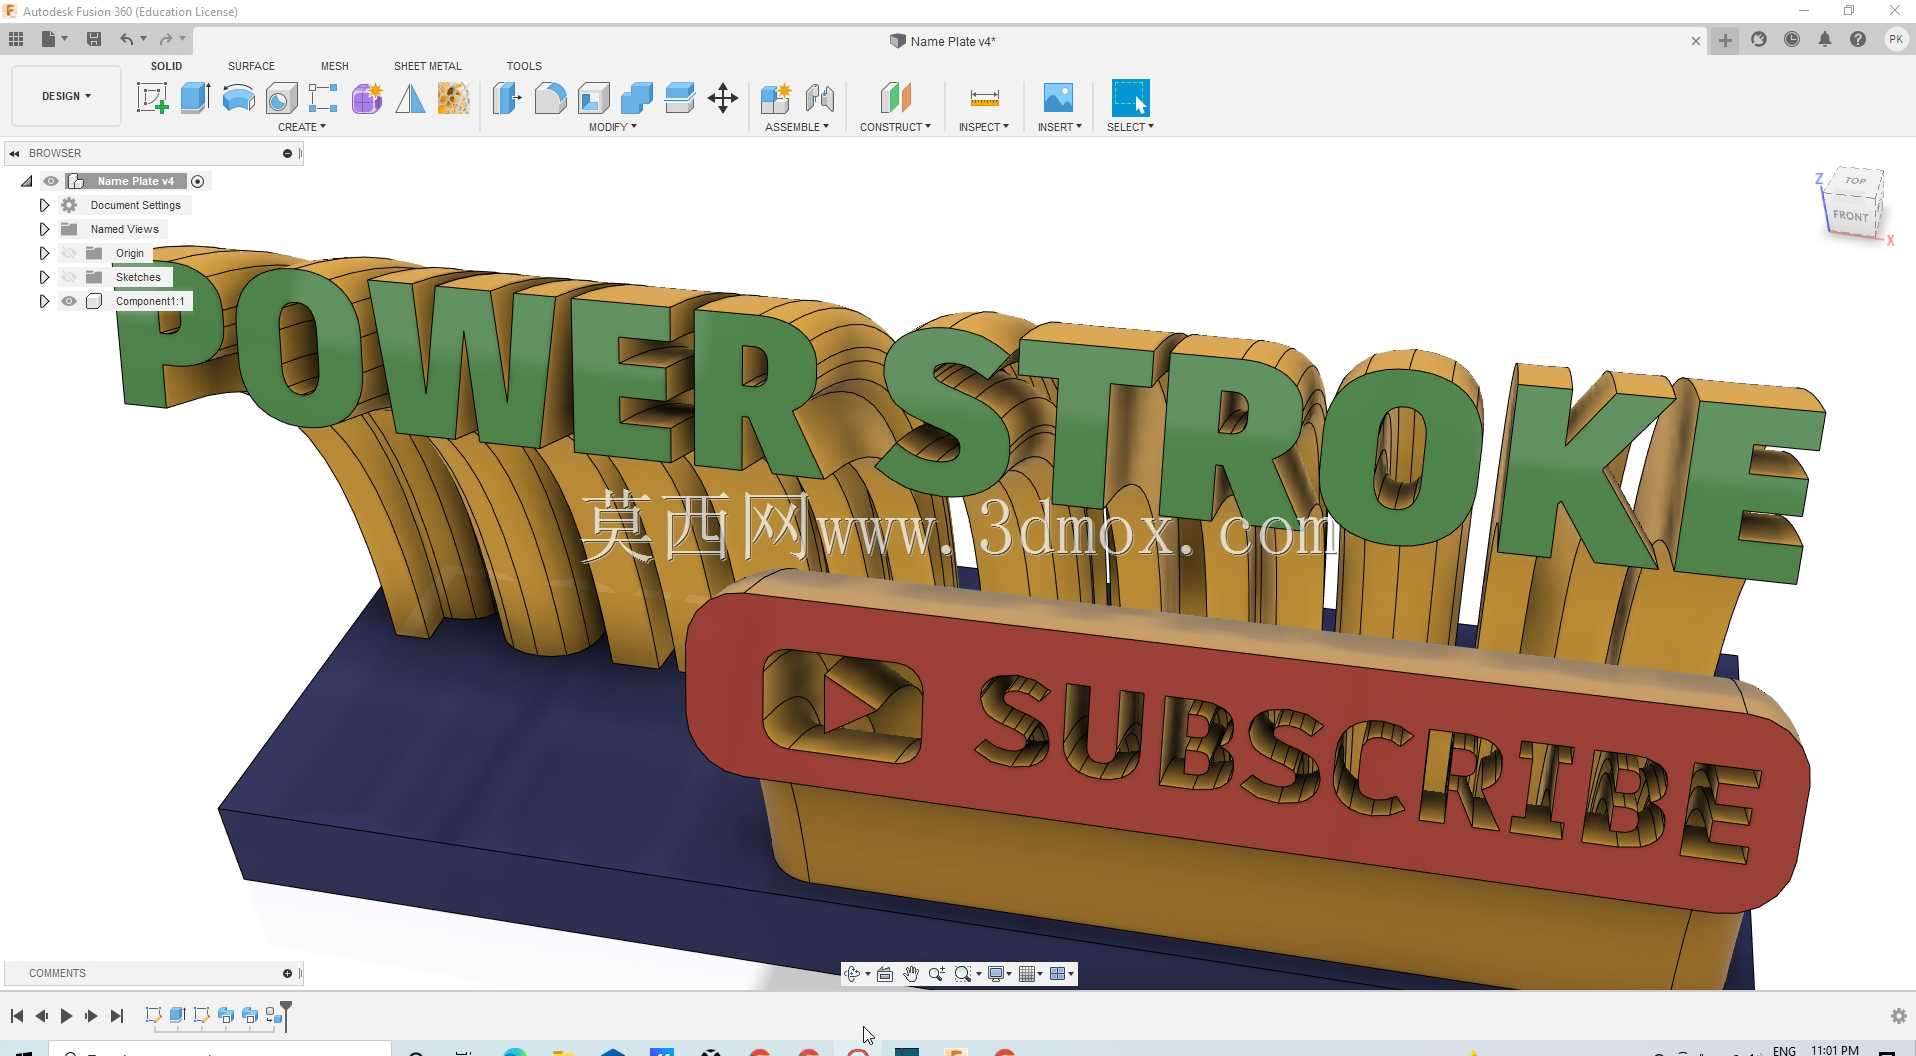Open the DESIGN workspace dropdown
This screenshot has width=1916, height=1056.
(x=66, y=96)
